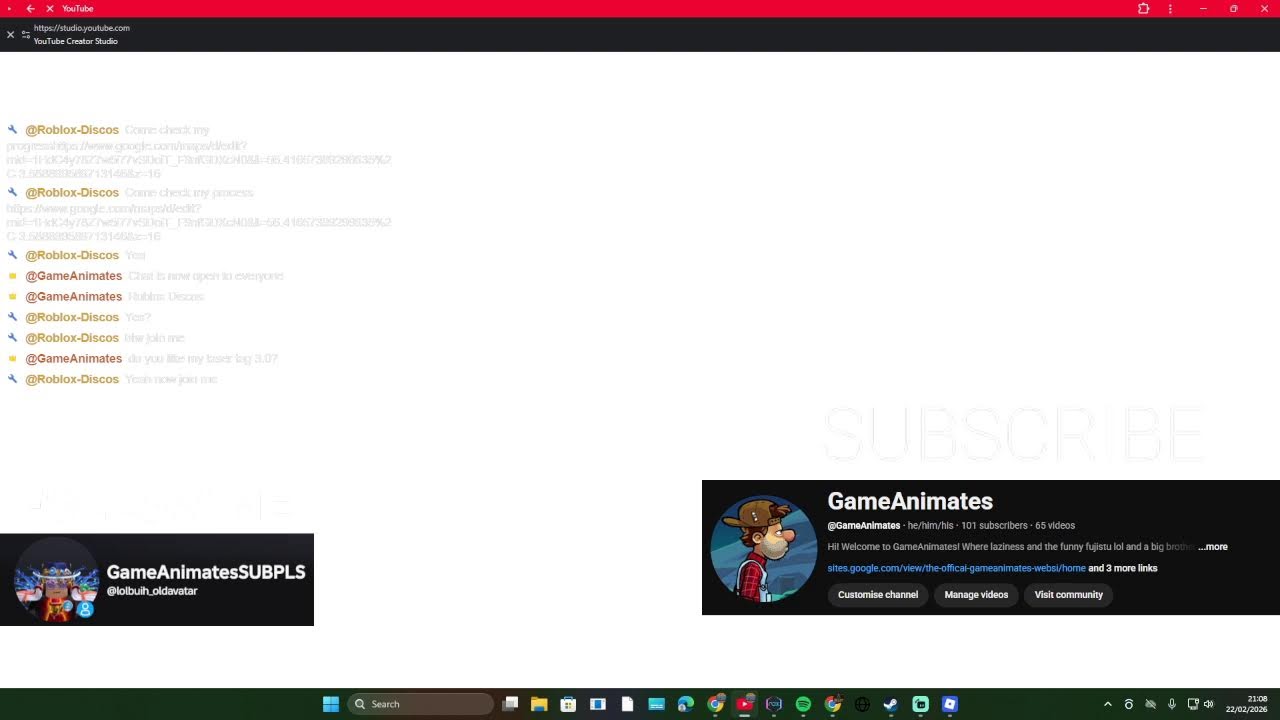Open the volume control tray icon
The height and width of the screenshot is (720, 1280).
click(1208, 704)
